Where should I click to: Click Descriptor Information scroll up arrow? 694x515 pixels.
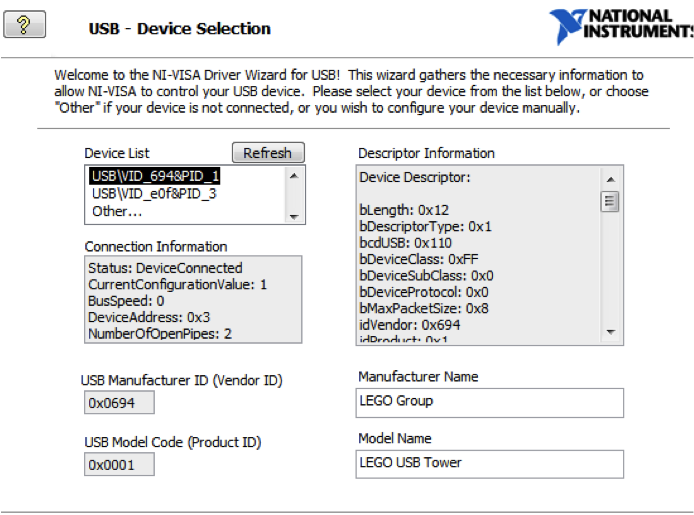611,179
